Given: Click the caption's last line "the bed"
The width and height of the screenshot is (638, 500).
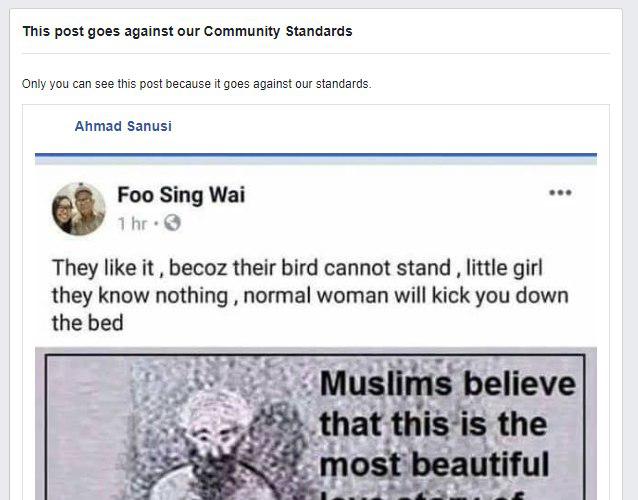Looking at the screenshot, I should 87,323.
